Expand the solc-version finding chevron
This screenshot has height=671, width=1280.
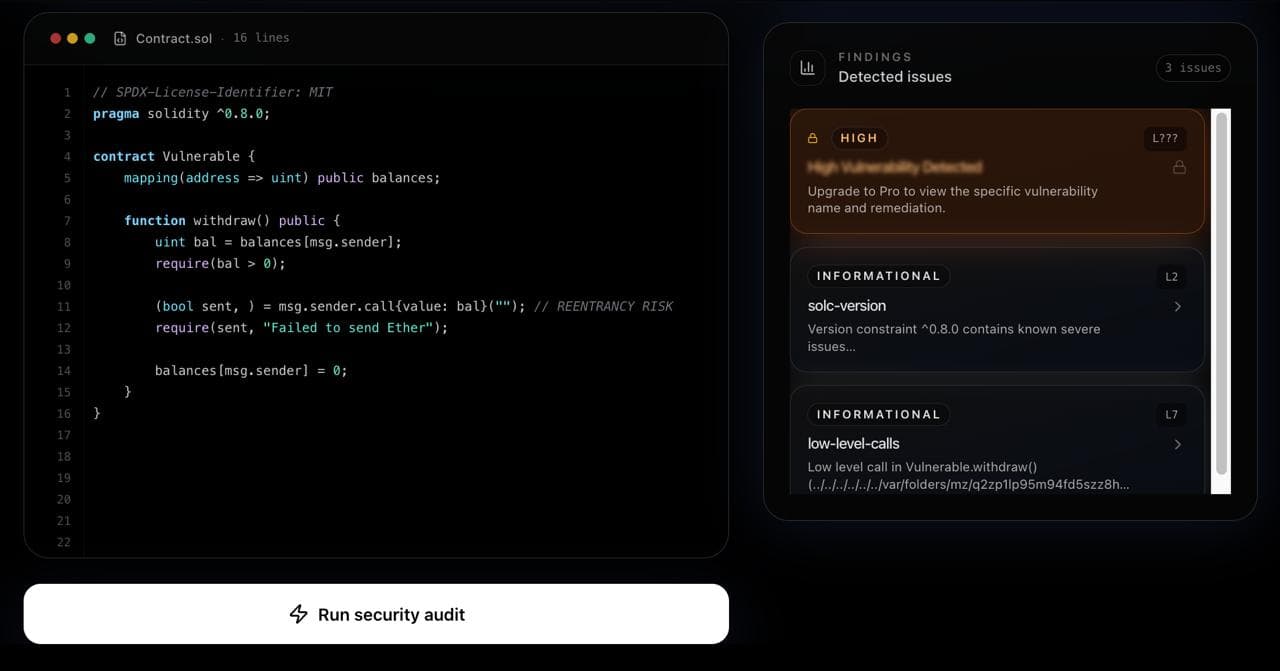tap(1177, 307)
